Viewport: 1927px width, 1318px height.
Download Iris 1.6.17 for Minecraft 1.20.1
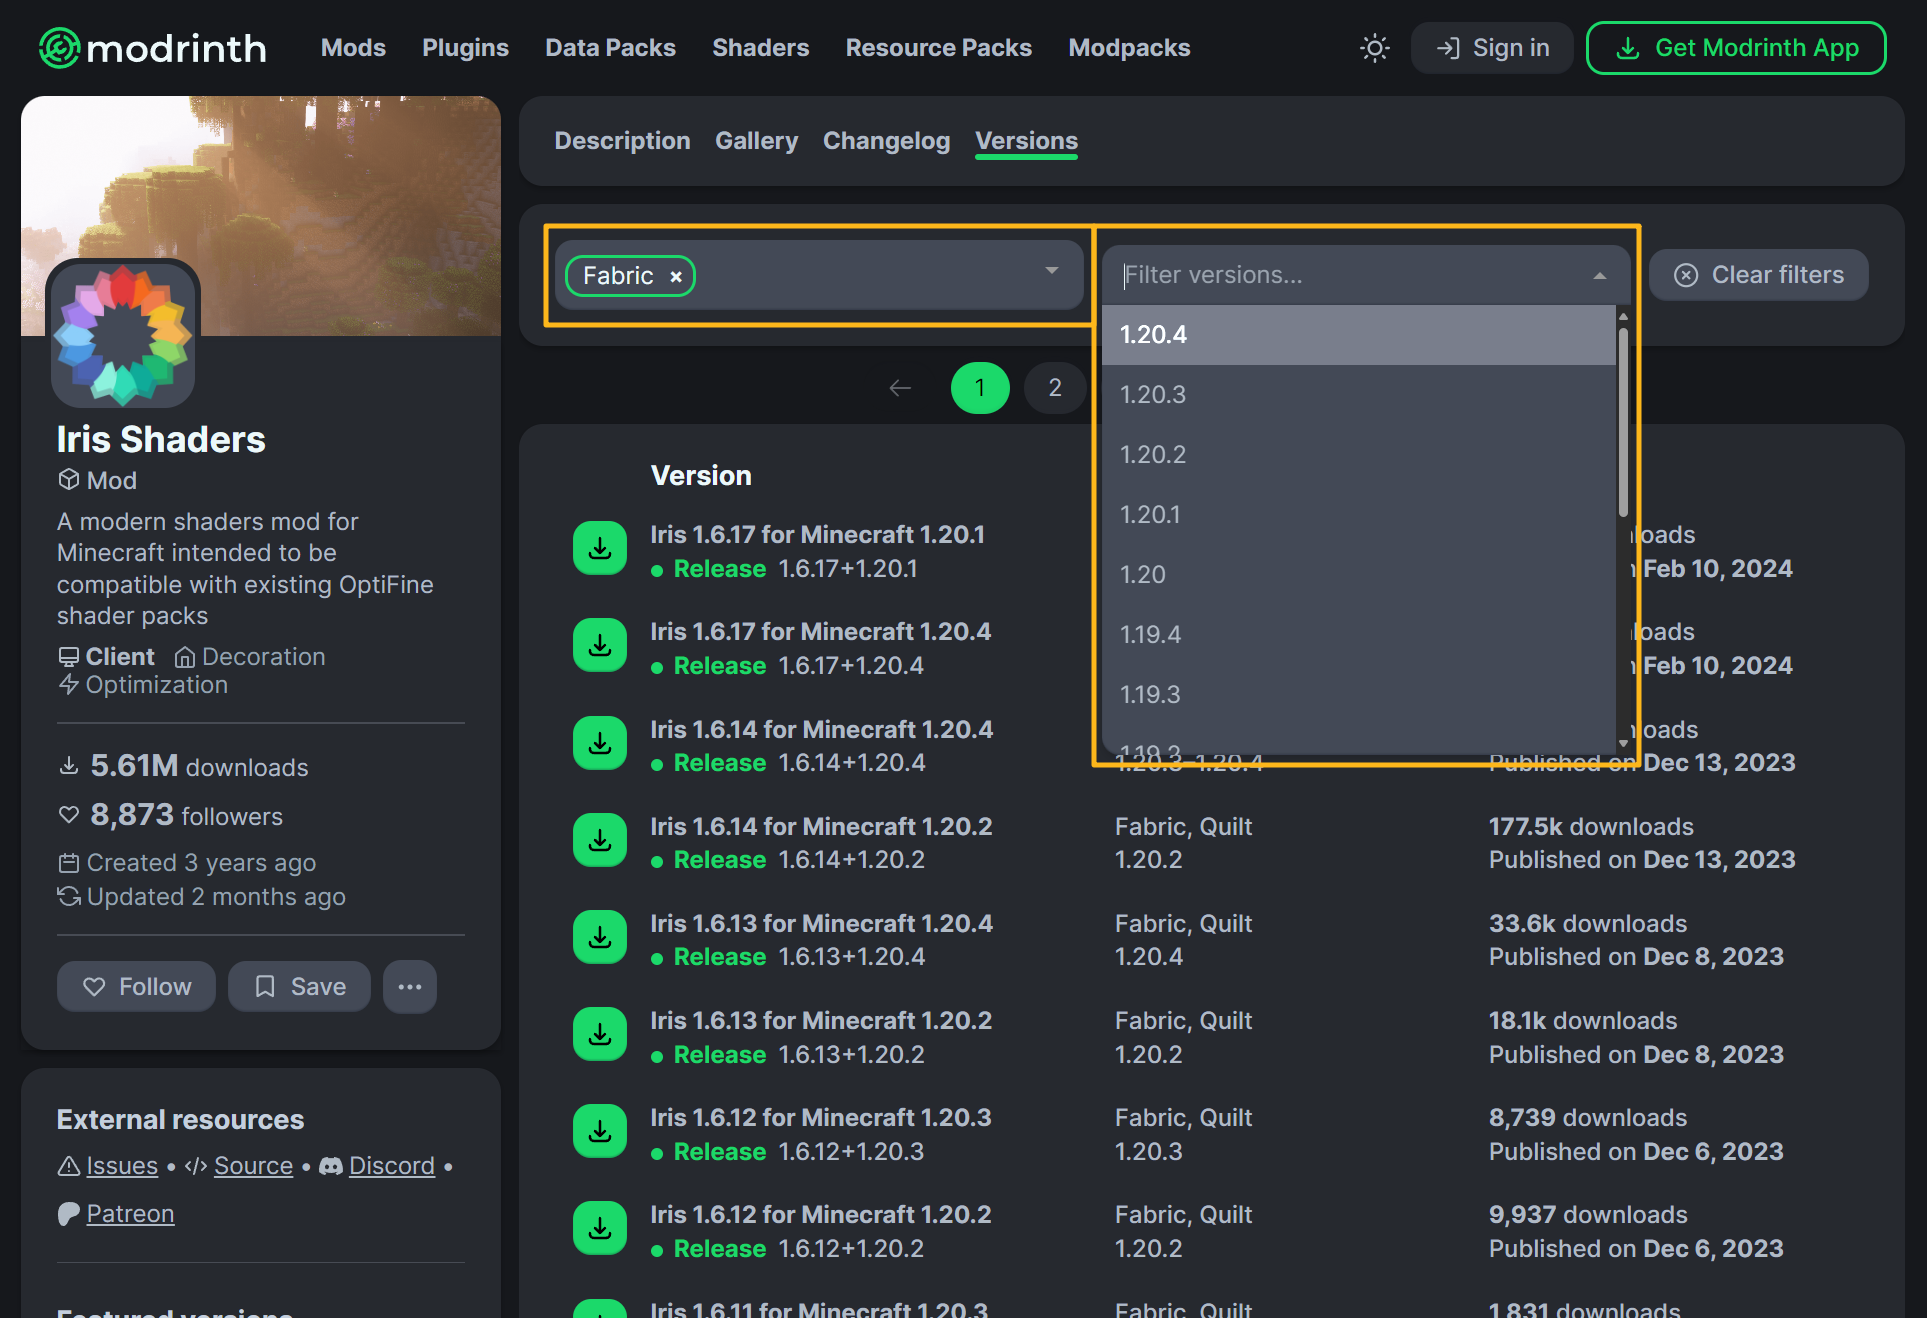[600, 549]
